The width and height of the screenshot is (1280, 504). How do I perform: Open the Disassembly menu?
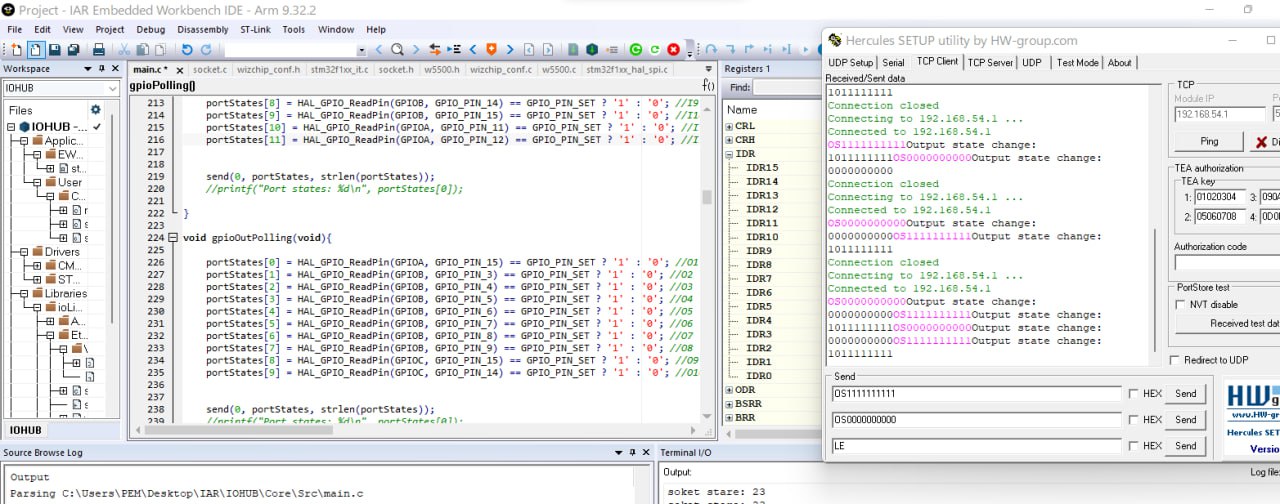[203, 29]
